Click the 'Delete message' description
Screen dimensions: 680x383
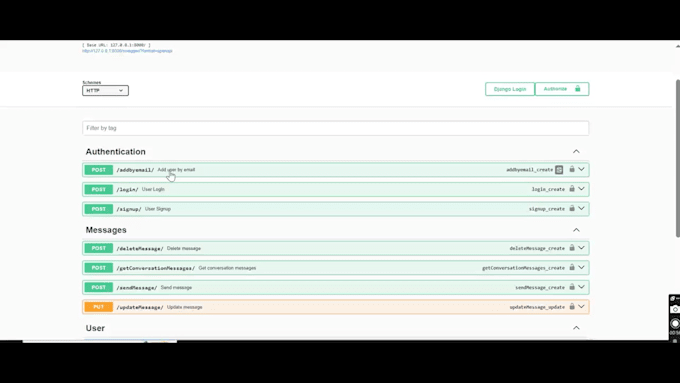click(x=184, y=248)
